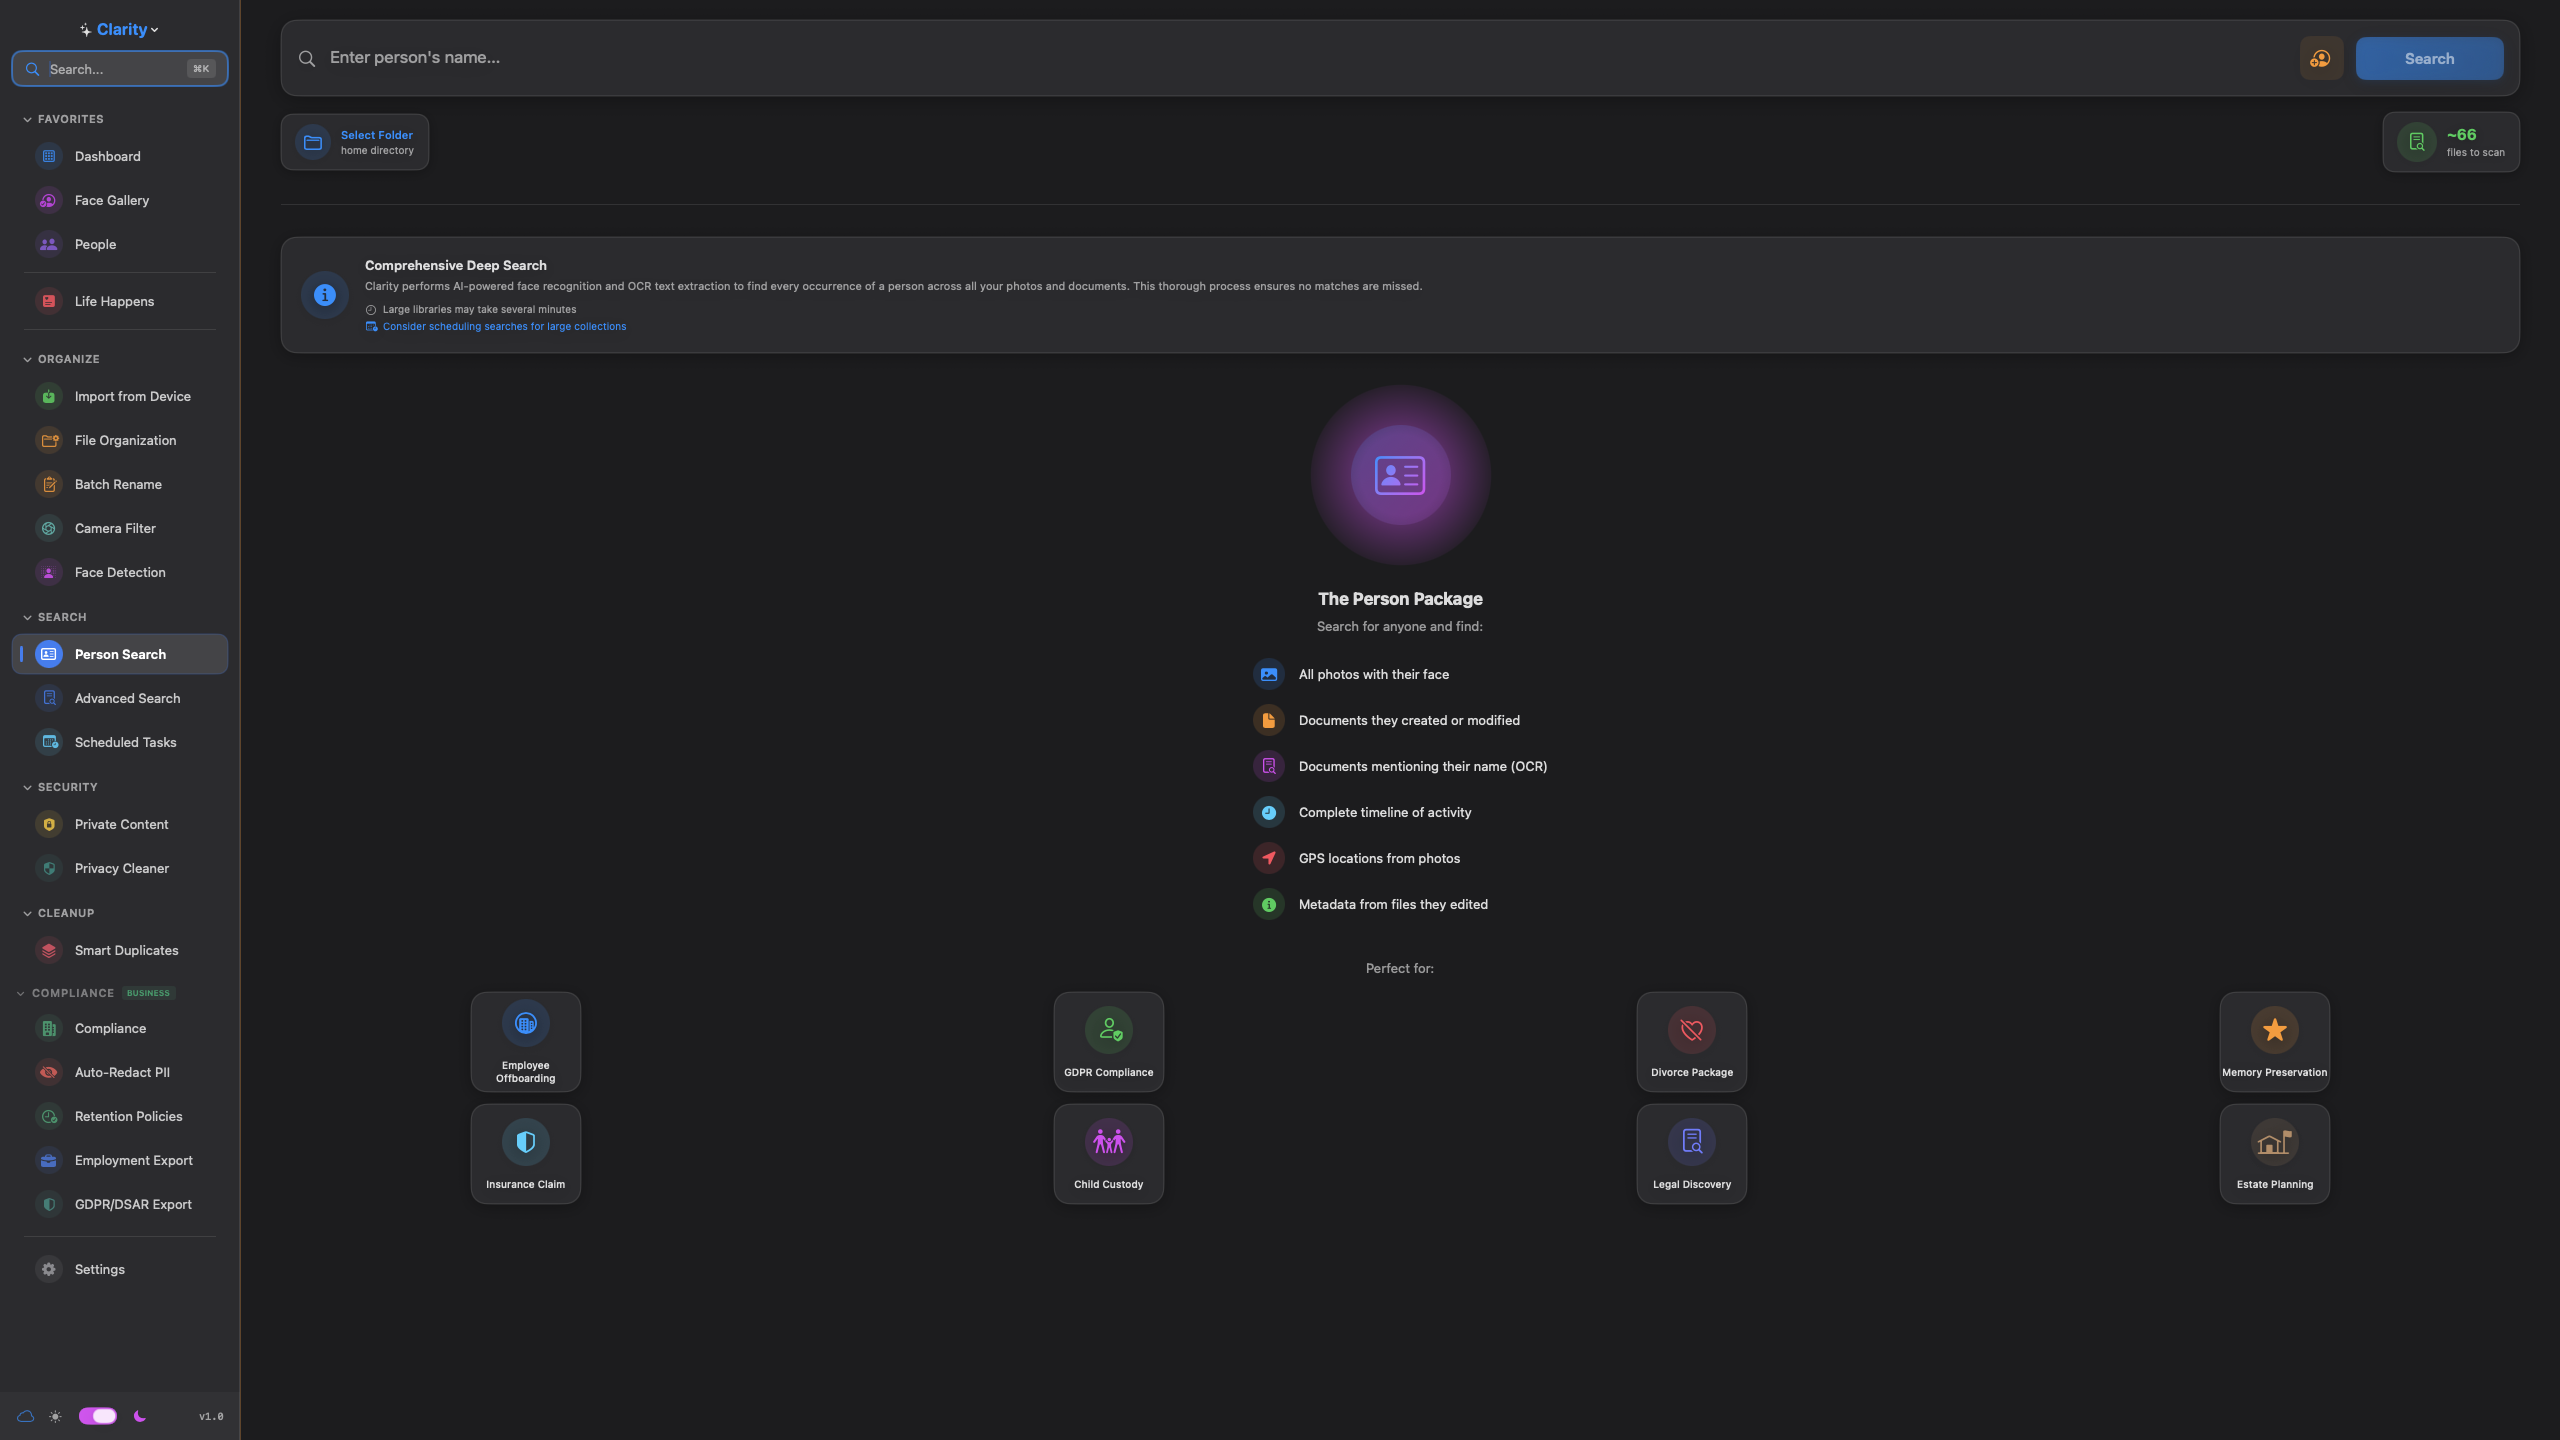Click the GDPR Compliance person-check icon
2560x1440 pixels.
tap(1108, 1030)
